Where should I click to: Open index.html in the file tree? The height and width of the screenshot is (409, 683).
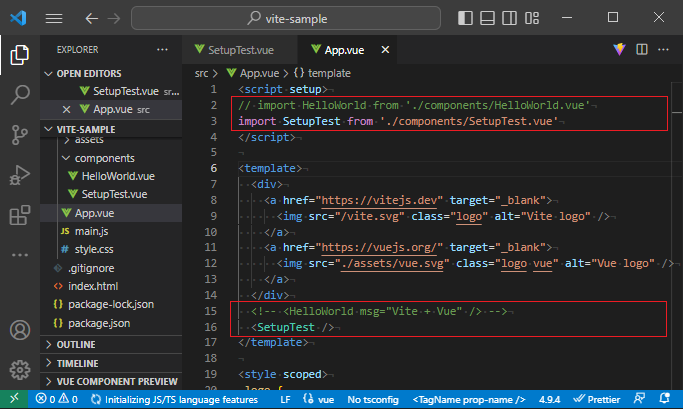[93, 286]
